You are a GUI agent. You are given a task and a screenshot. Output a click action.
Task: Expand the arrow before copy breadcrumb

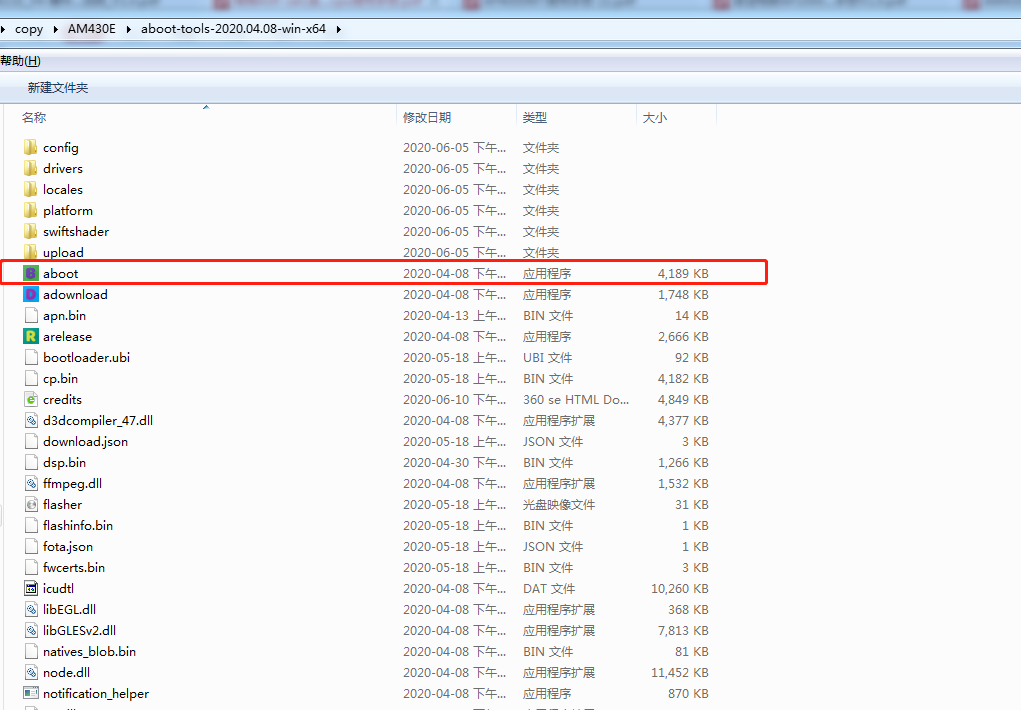tap(3, 29)
